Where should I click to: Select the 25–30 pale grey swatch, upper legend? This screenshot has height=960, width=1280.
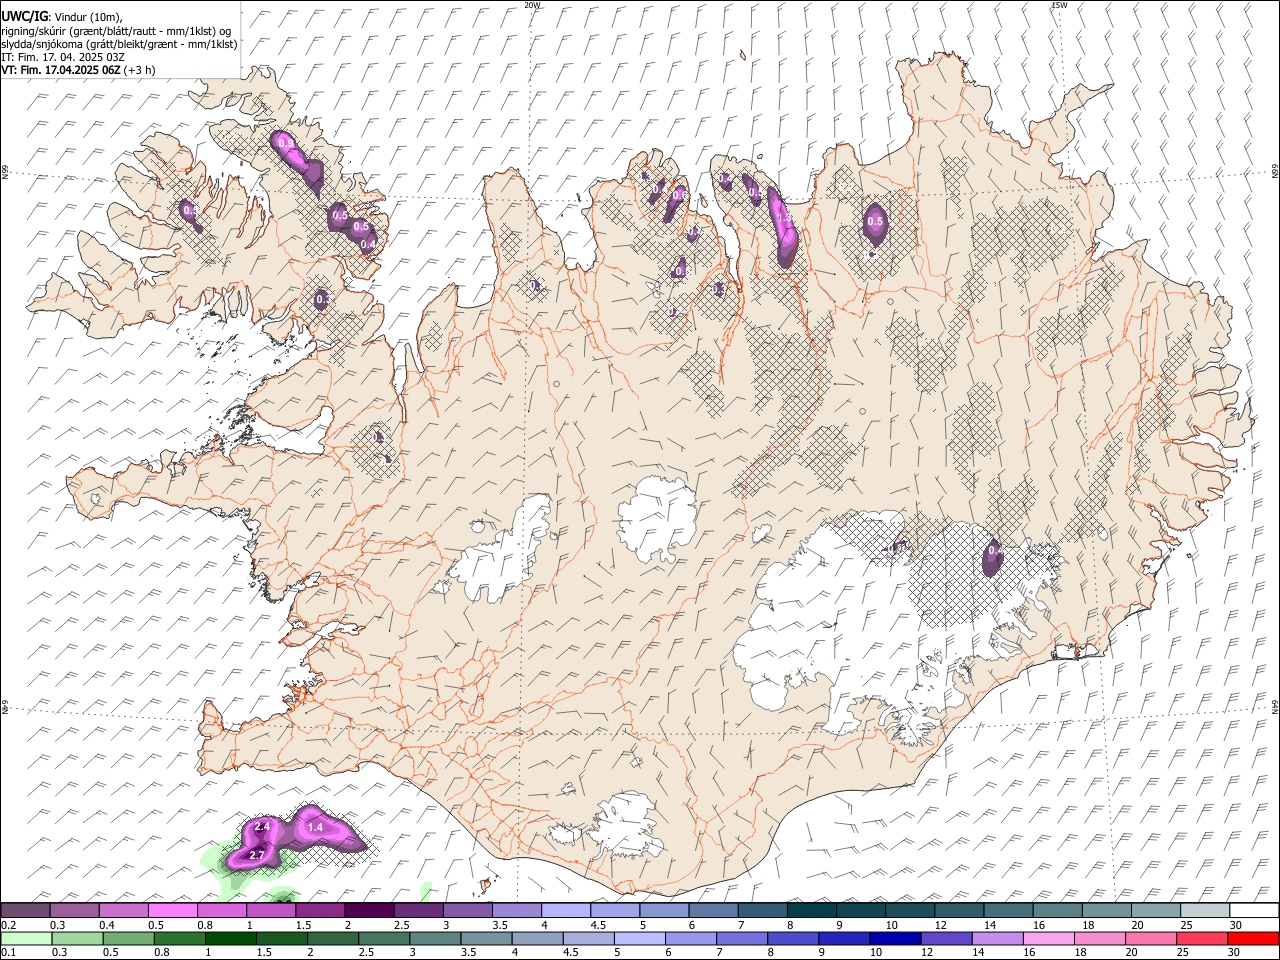click(x=1206, y=910)
